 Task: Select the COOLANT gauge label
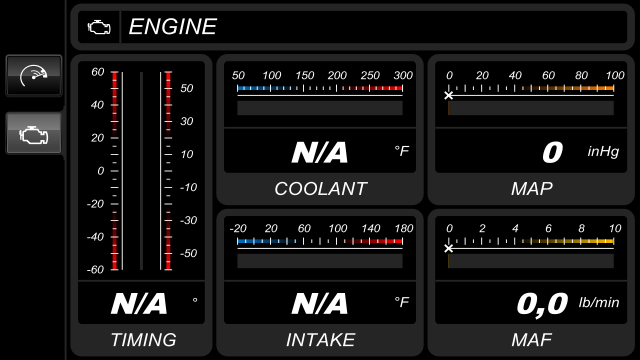pos(320,189)
